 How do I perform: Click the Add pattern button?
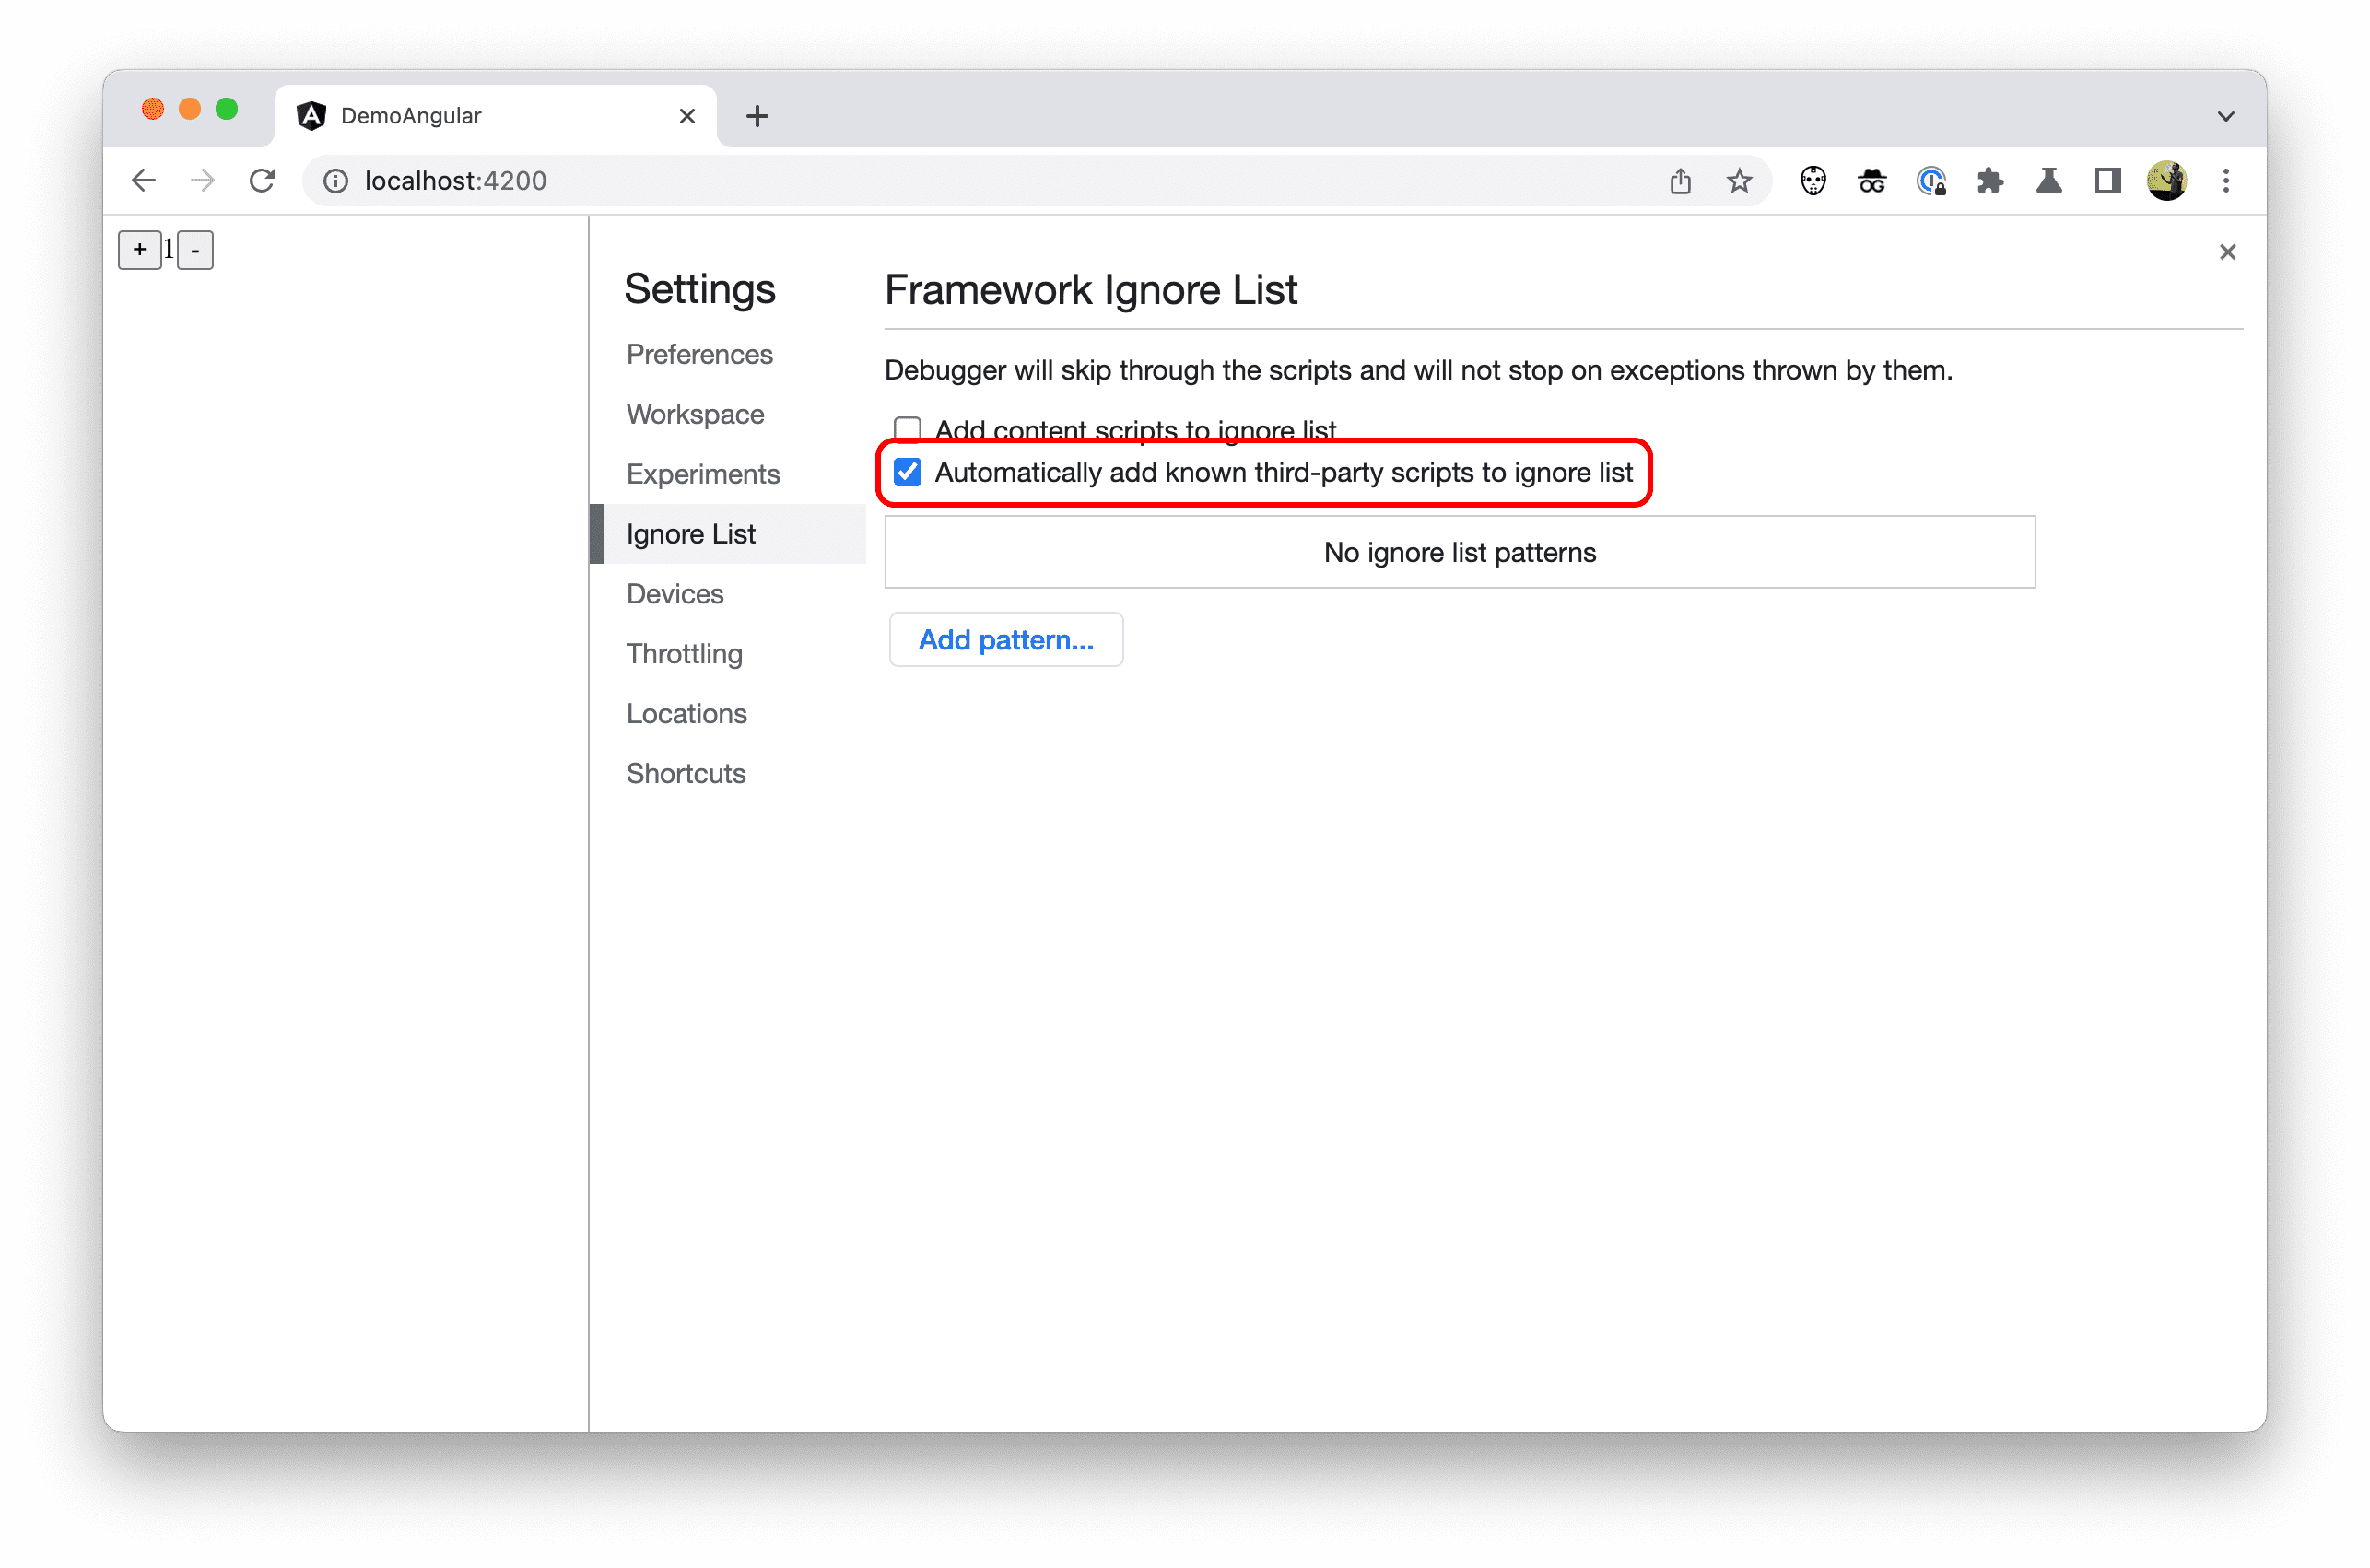point(1004,638)
